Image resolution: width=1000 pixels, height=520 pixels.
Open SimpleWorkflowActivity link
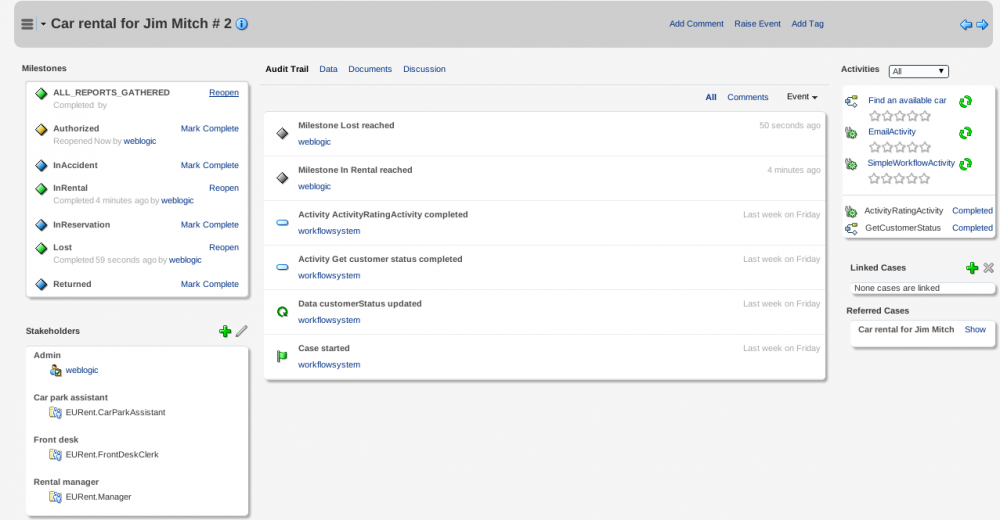[x=911, y=163]
